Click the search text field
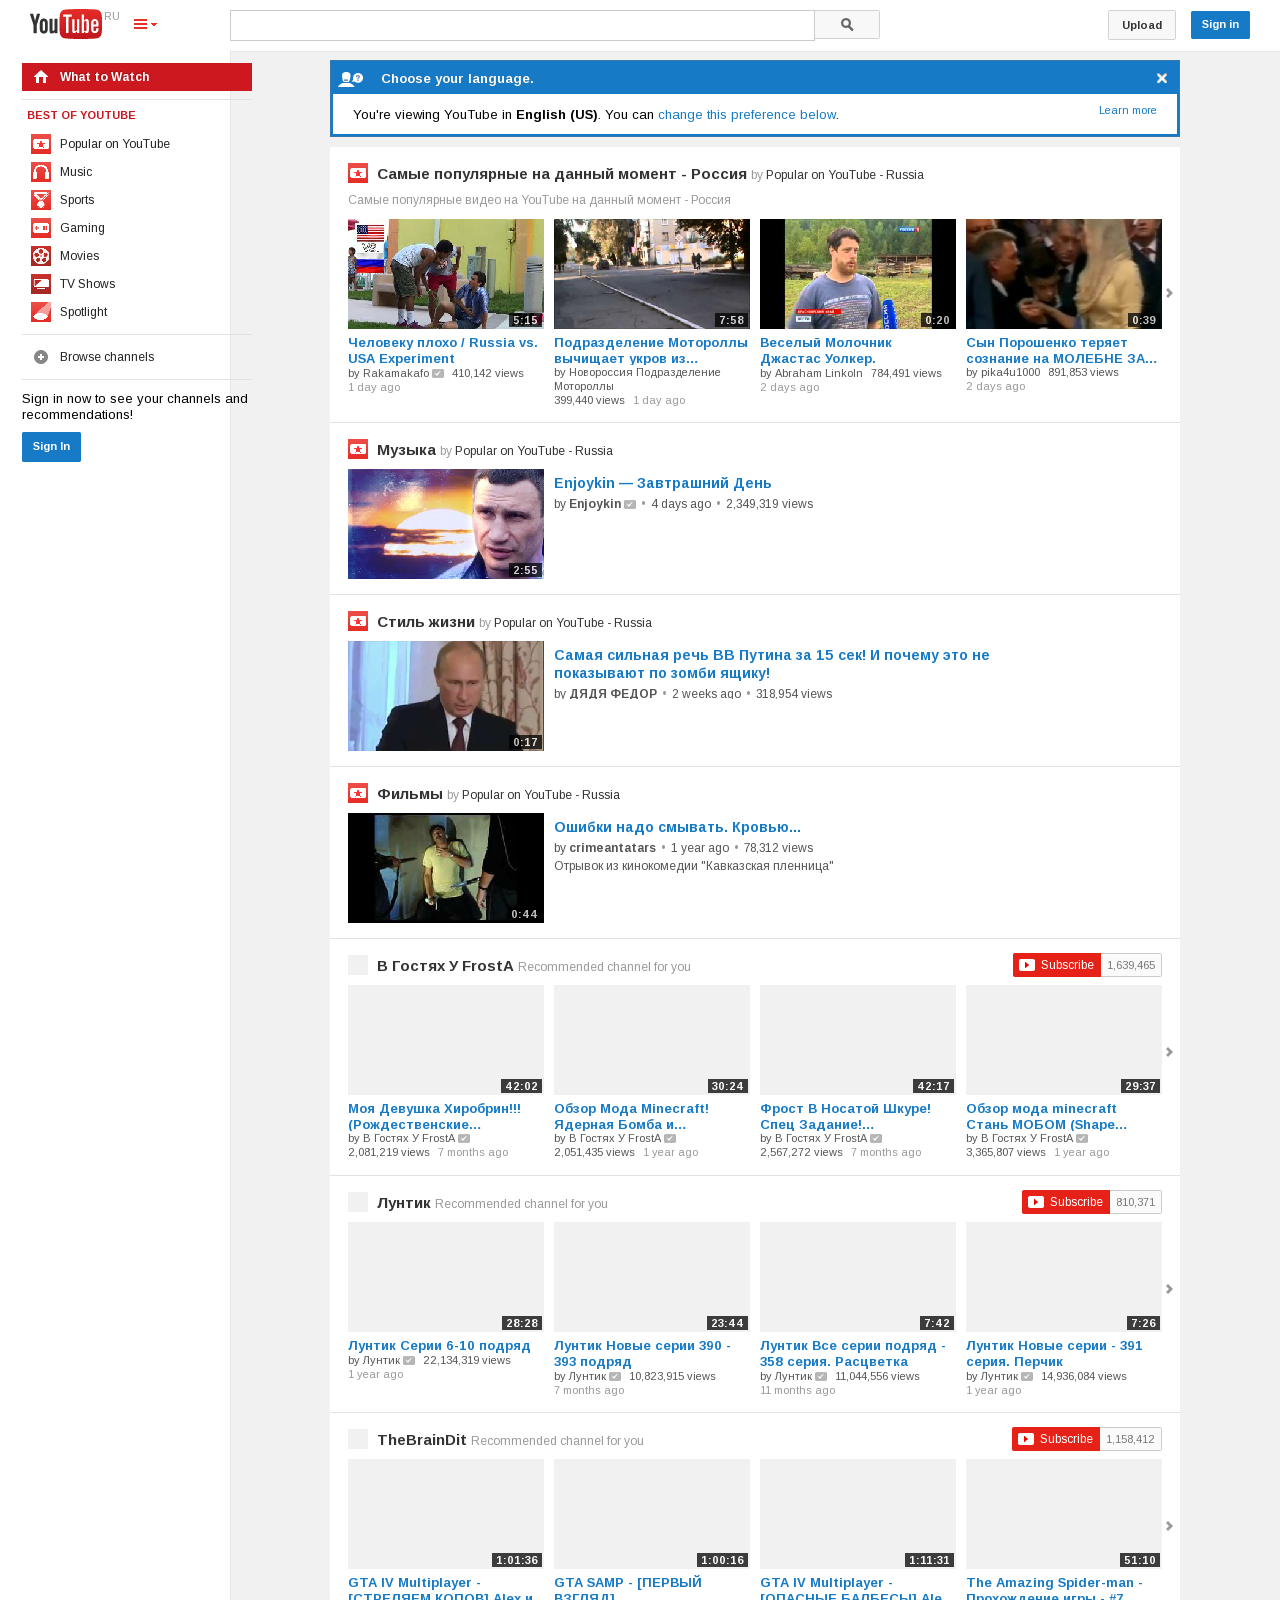The width and height of the screenshot is (1280, 1600). [x=522, y=25]
